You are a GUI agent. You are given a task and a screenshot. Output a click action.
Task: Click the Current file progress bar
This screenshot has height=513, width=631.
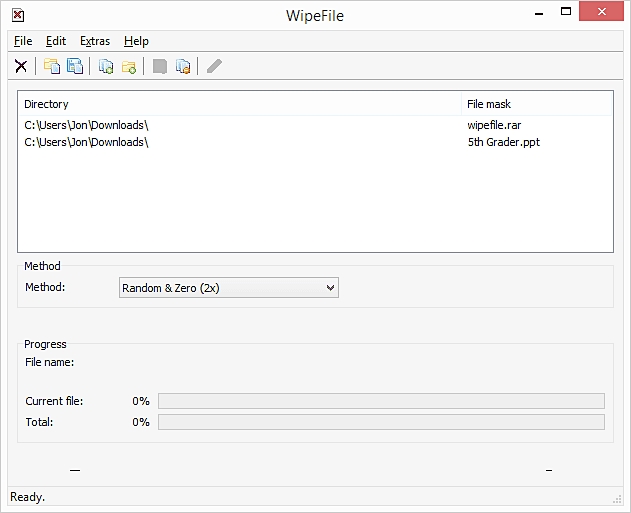pos(381,401)
